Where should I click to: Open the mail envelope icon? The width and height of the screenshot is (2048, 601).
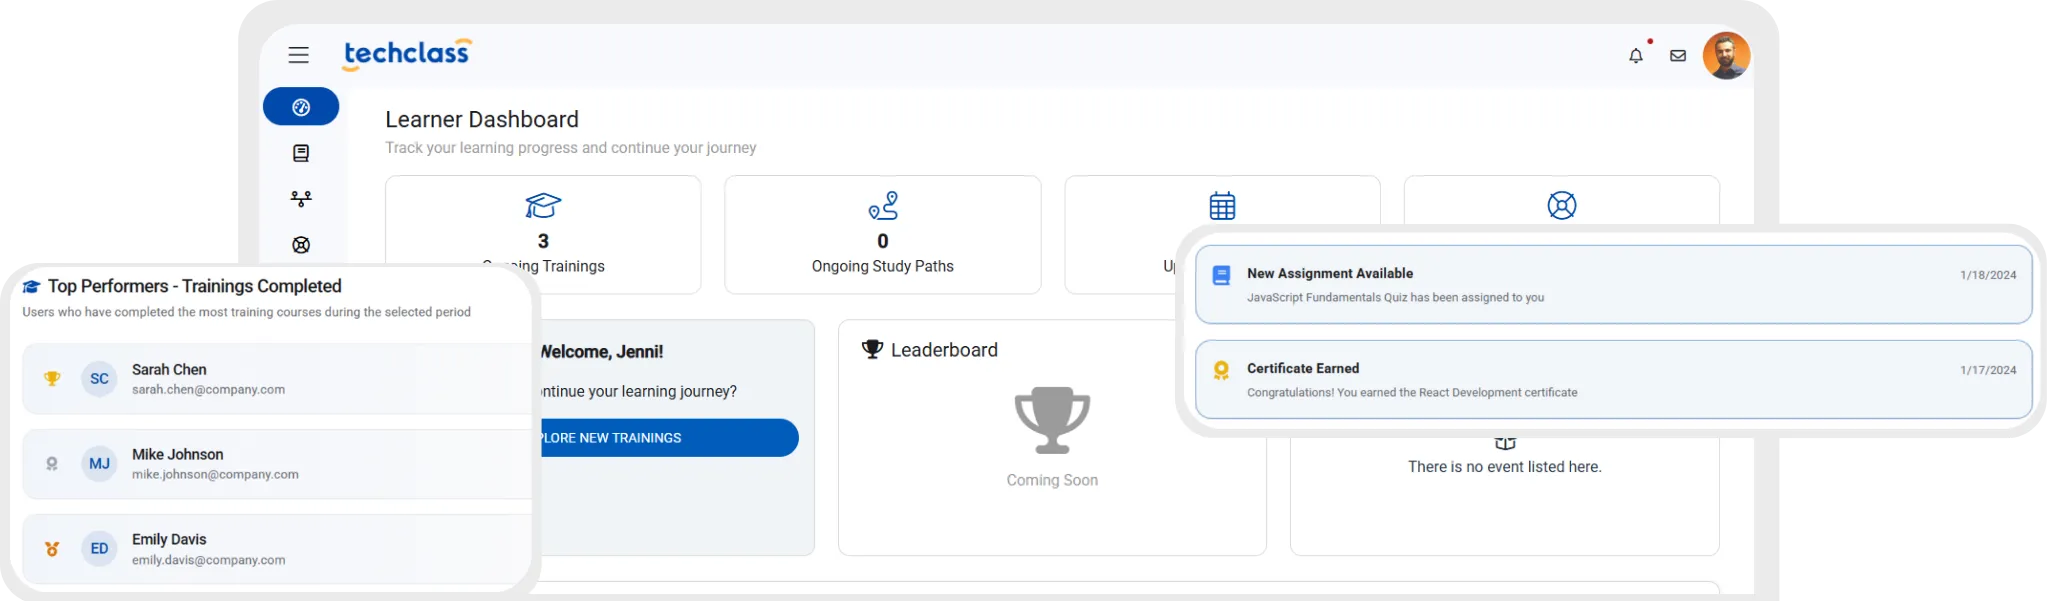(x=1678, y=56)
